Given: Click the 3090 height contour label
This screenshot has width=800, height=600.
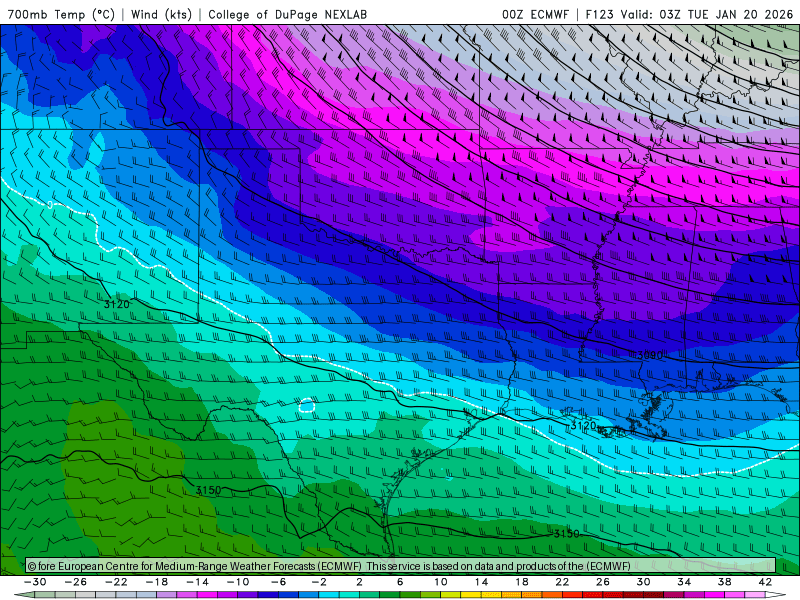Looking at the screenshot, I should tap(649, 355).
